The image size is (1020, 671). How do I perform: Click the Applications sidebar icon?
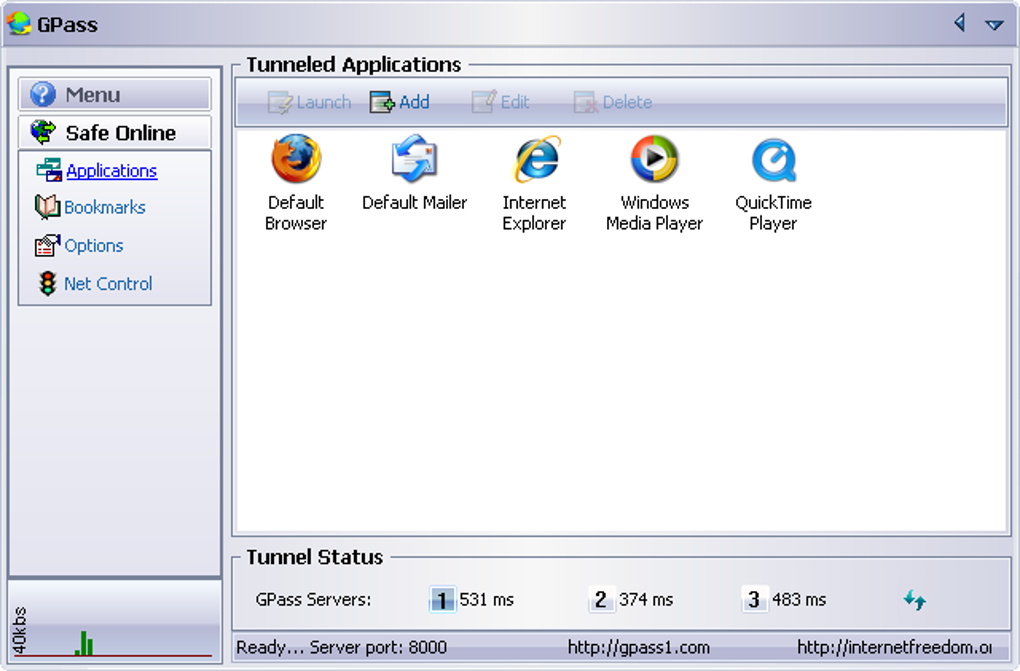(x=49, y=170)
